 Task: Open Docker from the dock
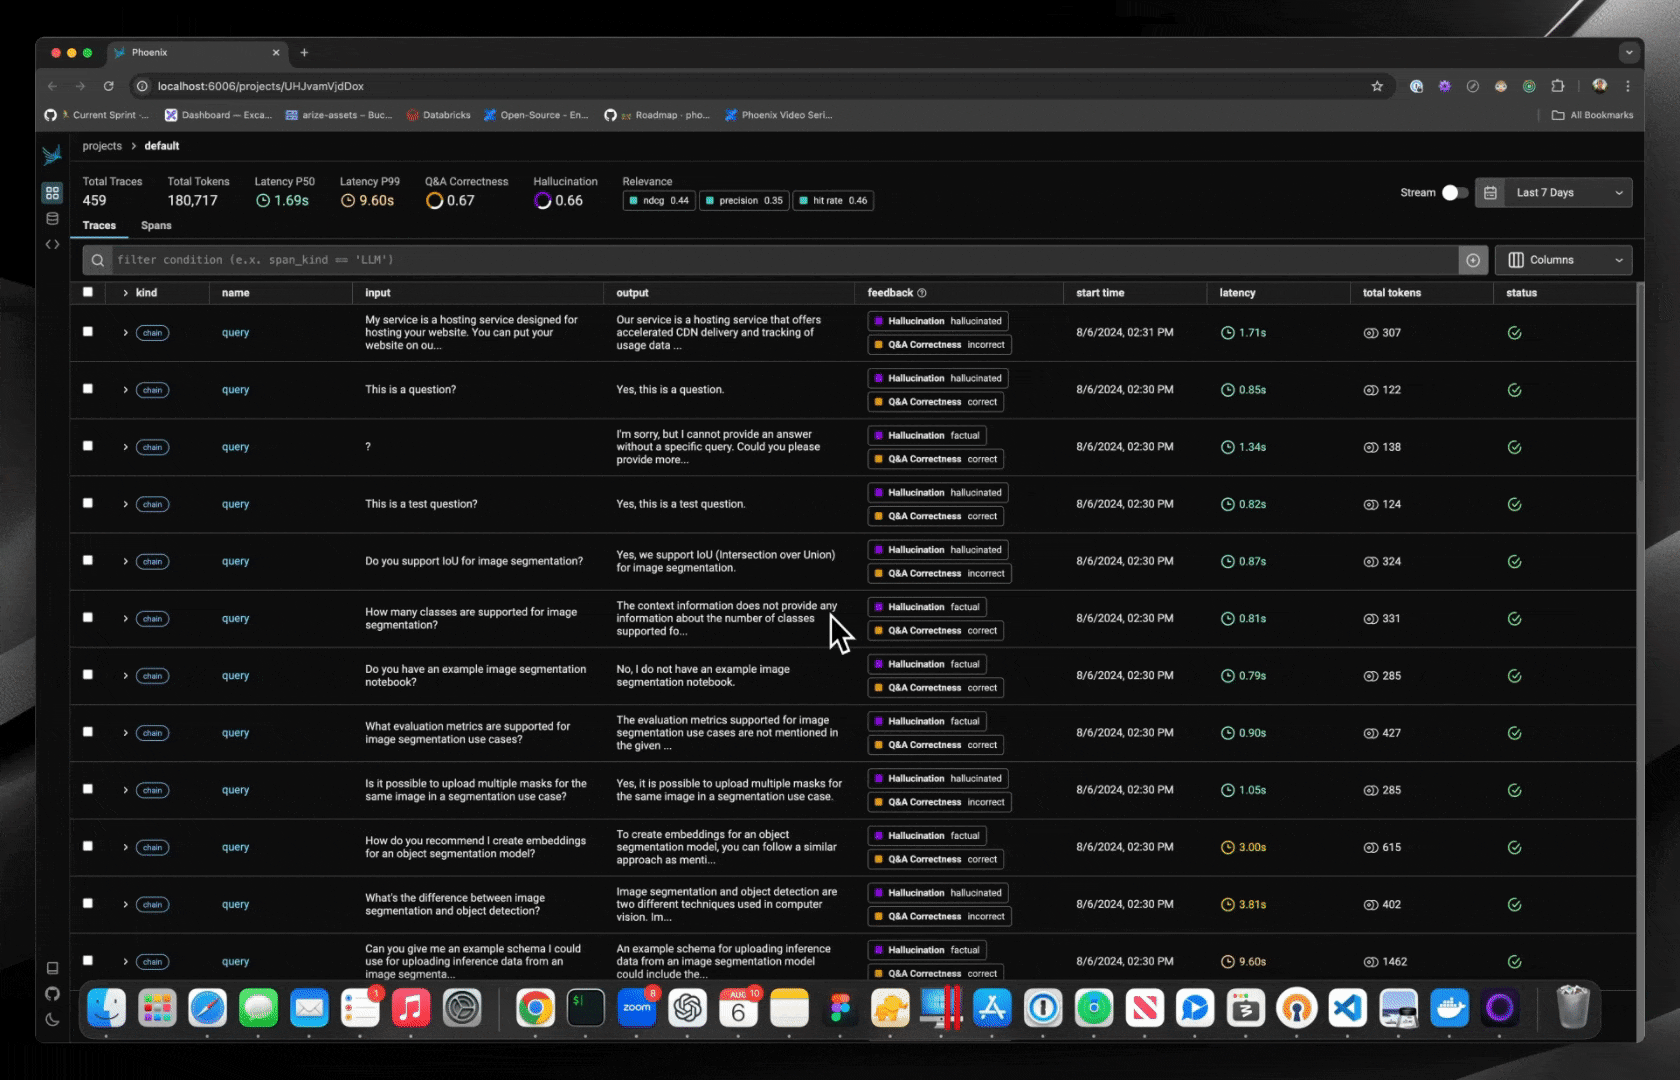[1449, 1008]
